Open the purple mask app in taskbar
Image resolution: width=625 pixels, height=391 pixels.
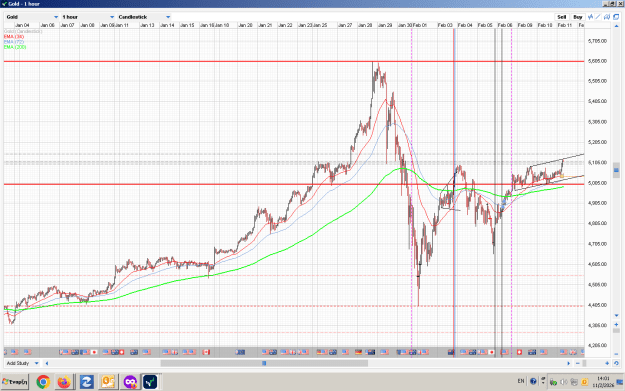pyautogui.click(x=130, y=382)
